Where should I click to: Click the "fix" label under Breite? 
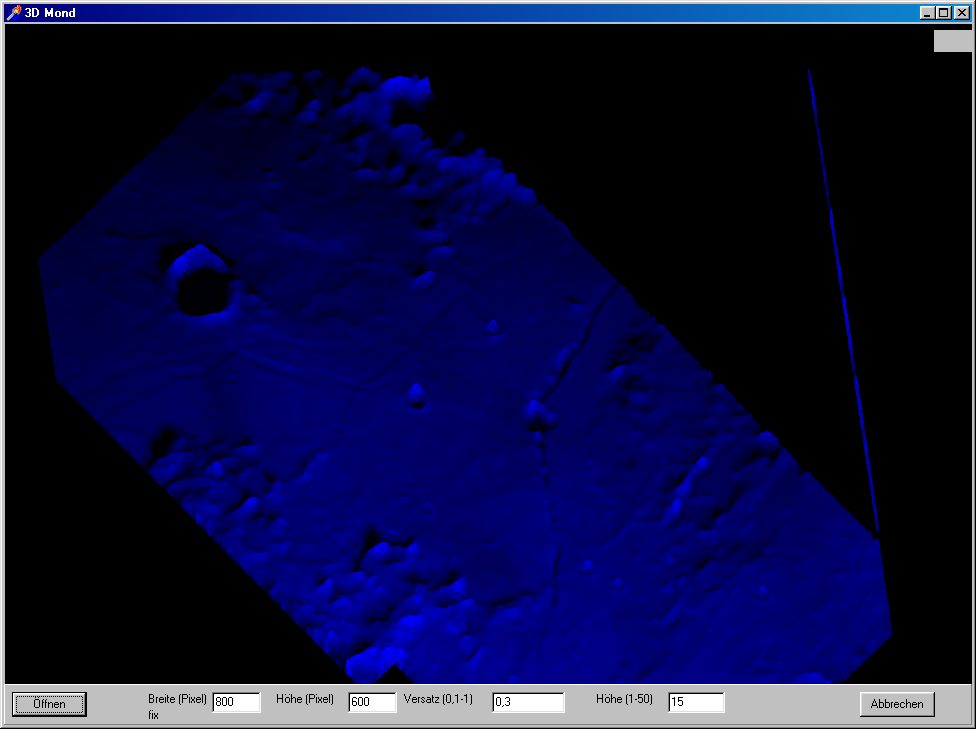click(154, 715)
